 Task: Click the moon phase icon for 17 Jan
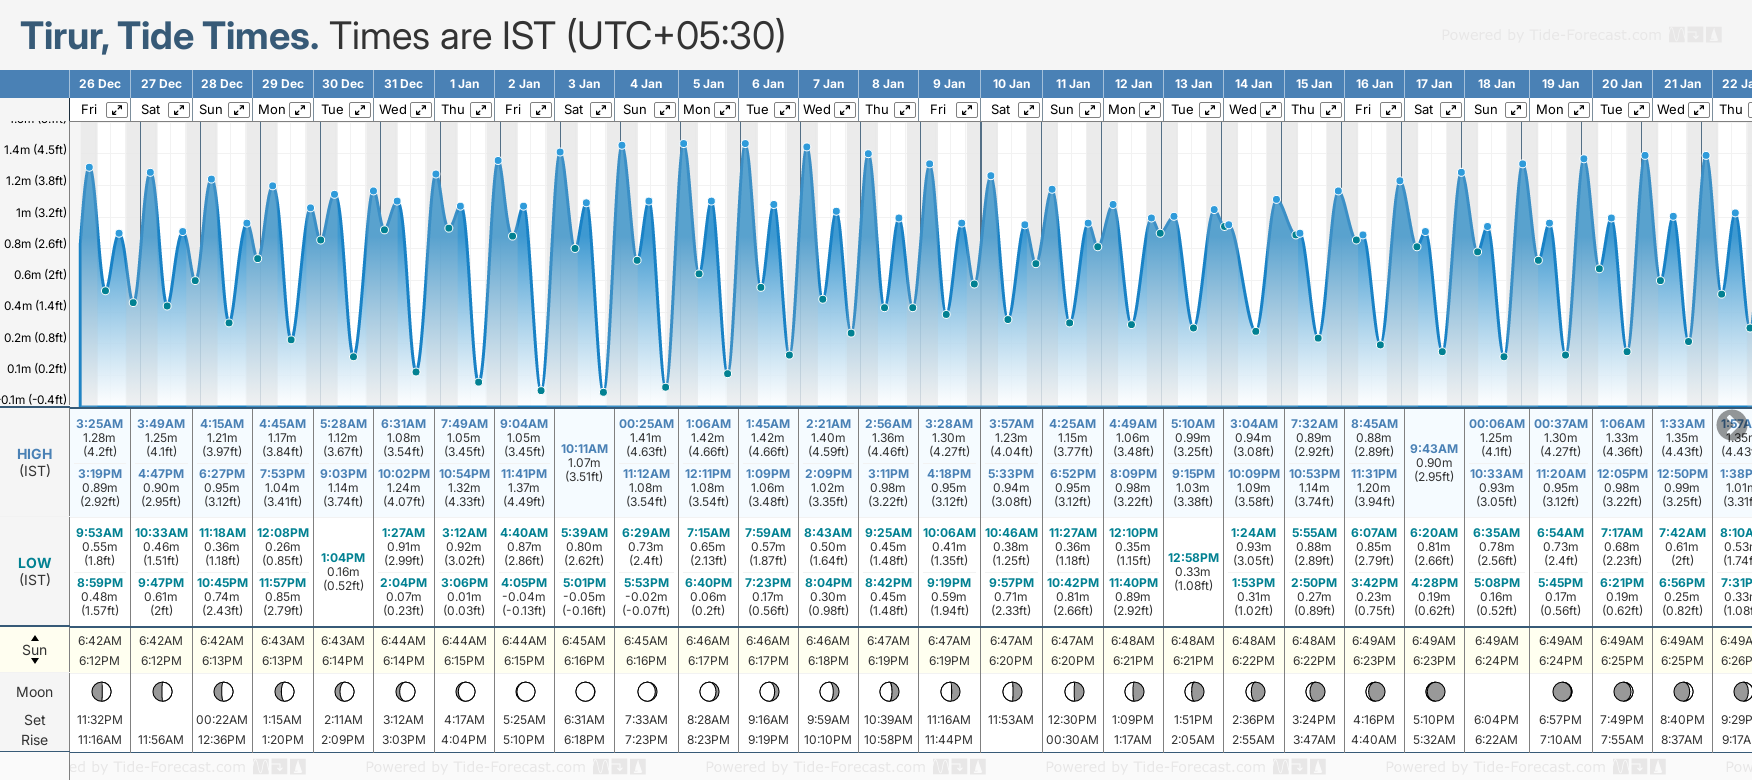(x=1435, y=691)
